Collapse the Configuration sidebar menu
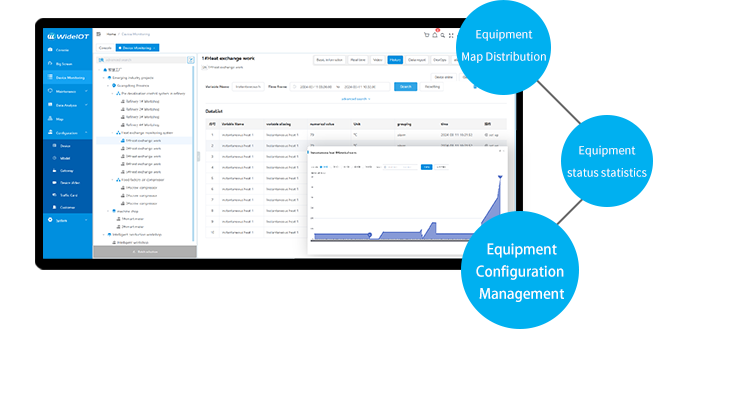Screen dimensions: 750x400 click(67, 132)
